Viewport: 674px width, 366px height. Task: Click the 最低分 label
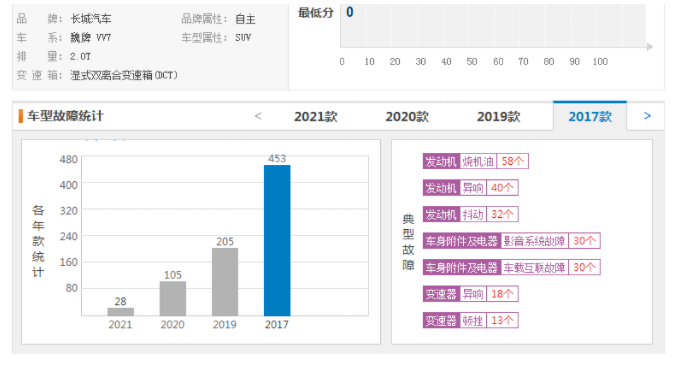(316, 13)
